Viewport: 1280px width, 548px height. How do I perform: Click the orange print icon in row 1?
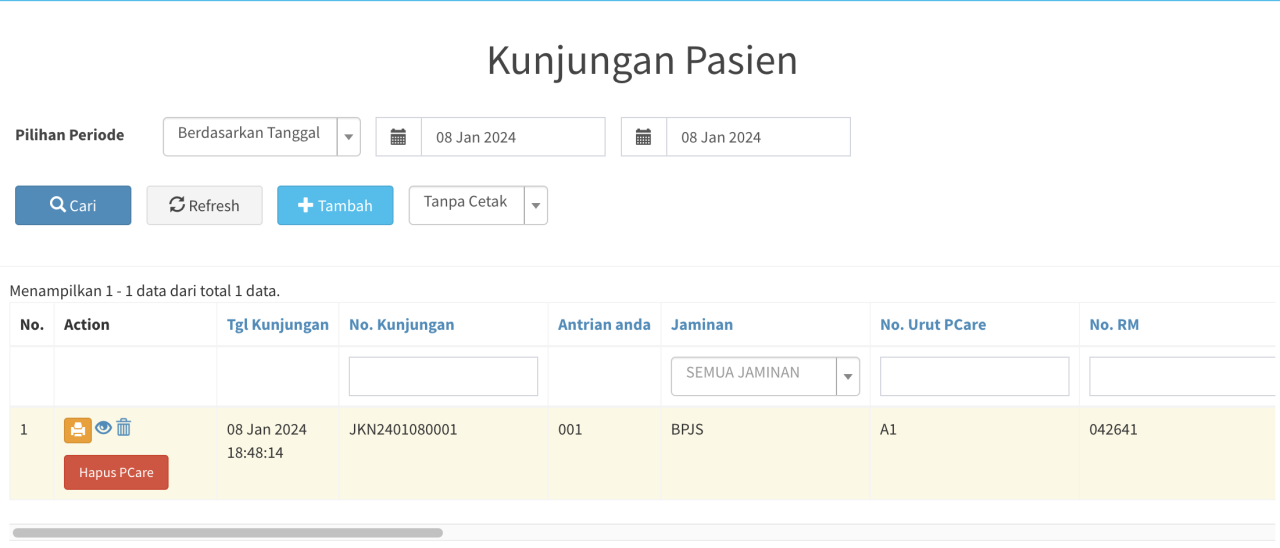[78, 430]
